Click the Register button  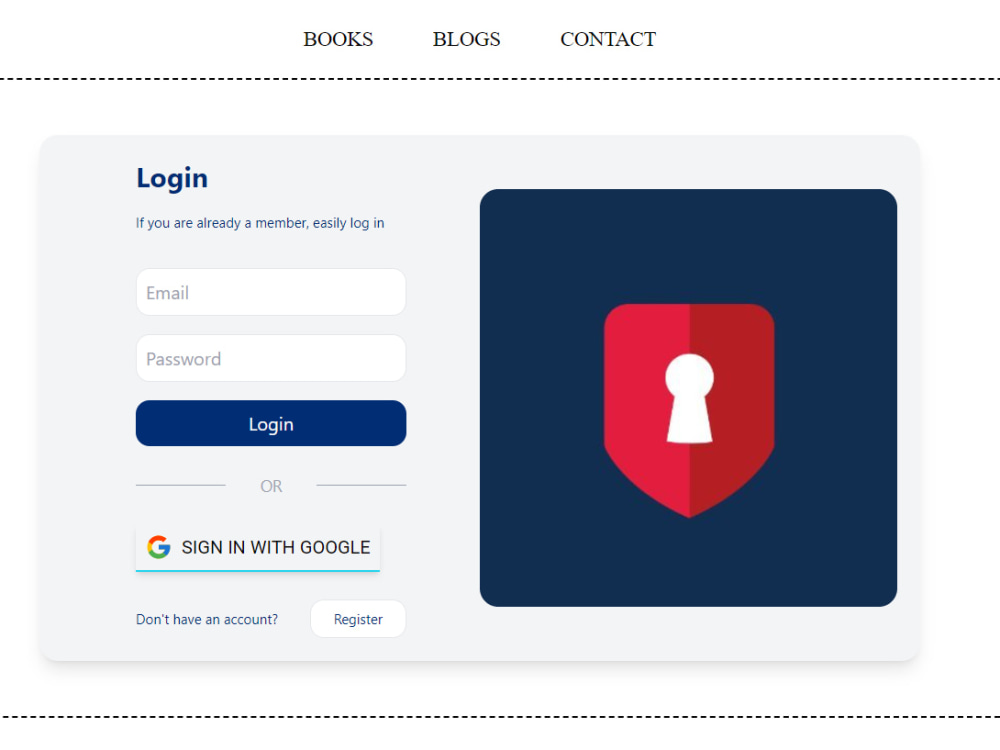pyautogui.click(x=357, y=619)
